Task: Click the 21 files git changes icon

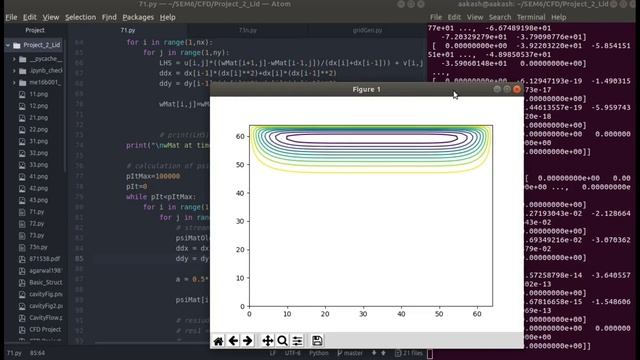Action: pyautogui.click(x=398, y=353)
